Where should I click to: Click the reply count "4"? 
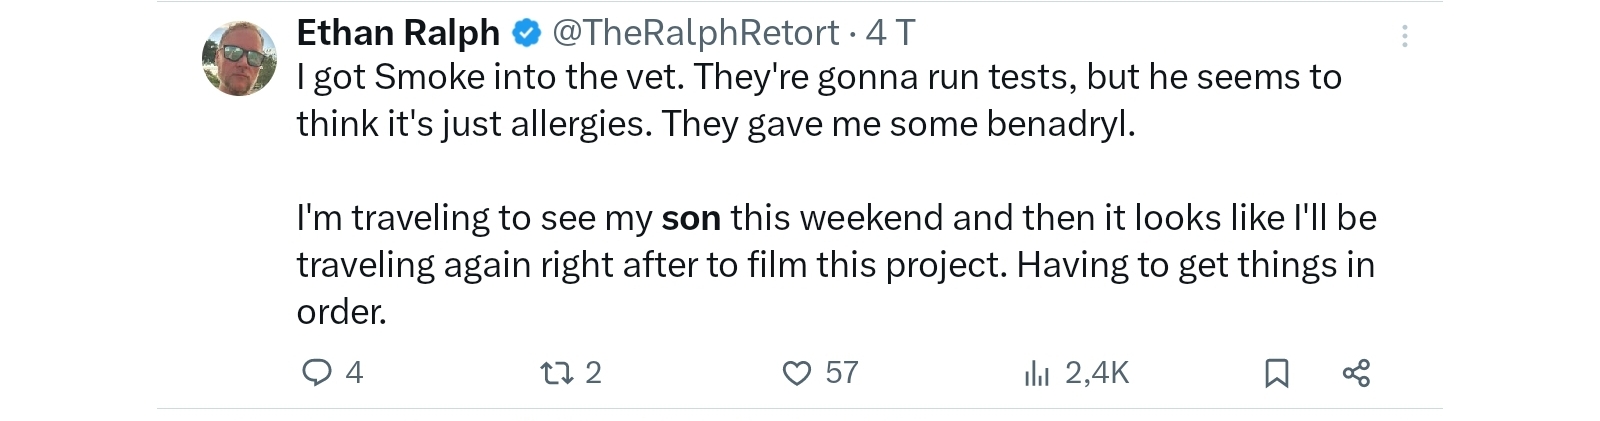[x=354, y=373]
